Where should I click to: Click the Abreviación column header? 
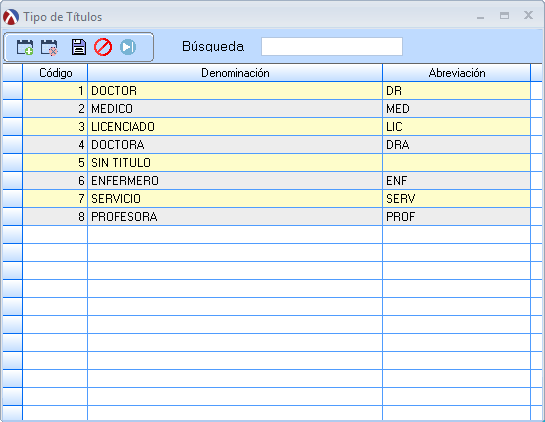point(457,73)
